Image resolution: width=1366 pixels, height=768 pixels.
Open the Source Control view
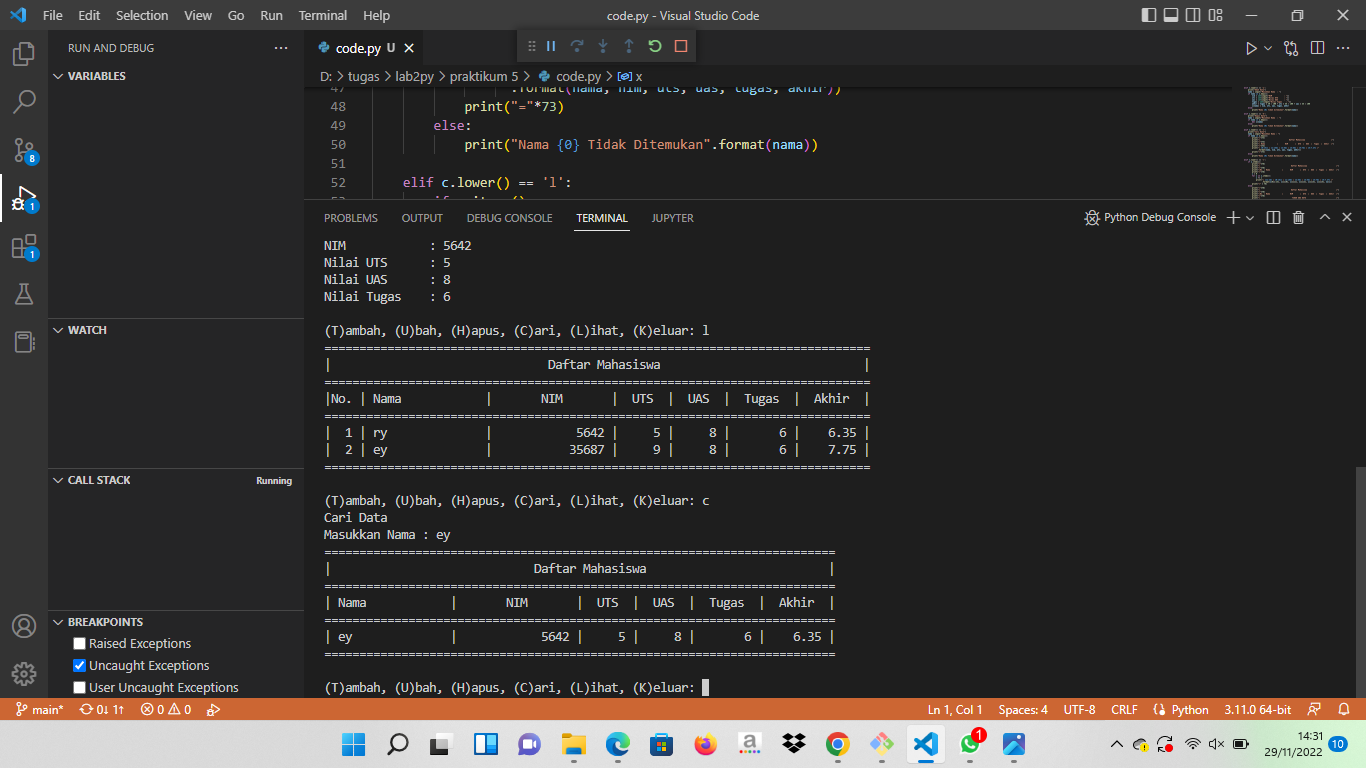24,150
